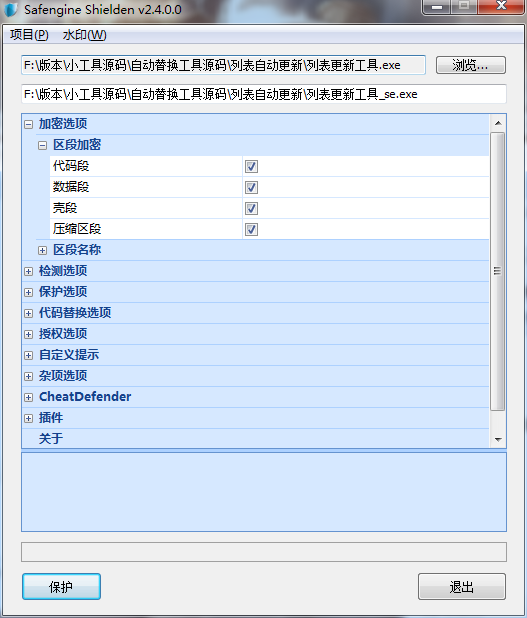Click the options list vertical scrollbar thumb

tap(497, 271)
